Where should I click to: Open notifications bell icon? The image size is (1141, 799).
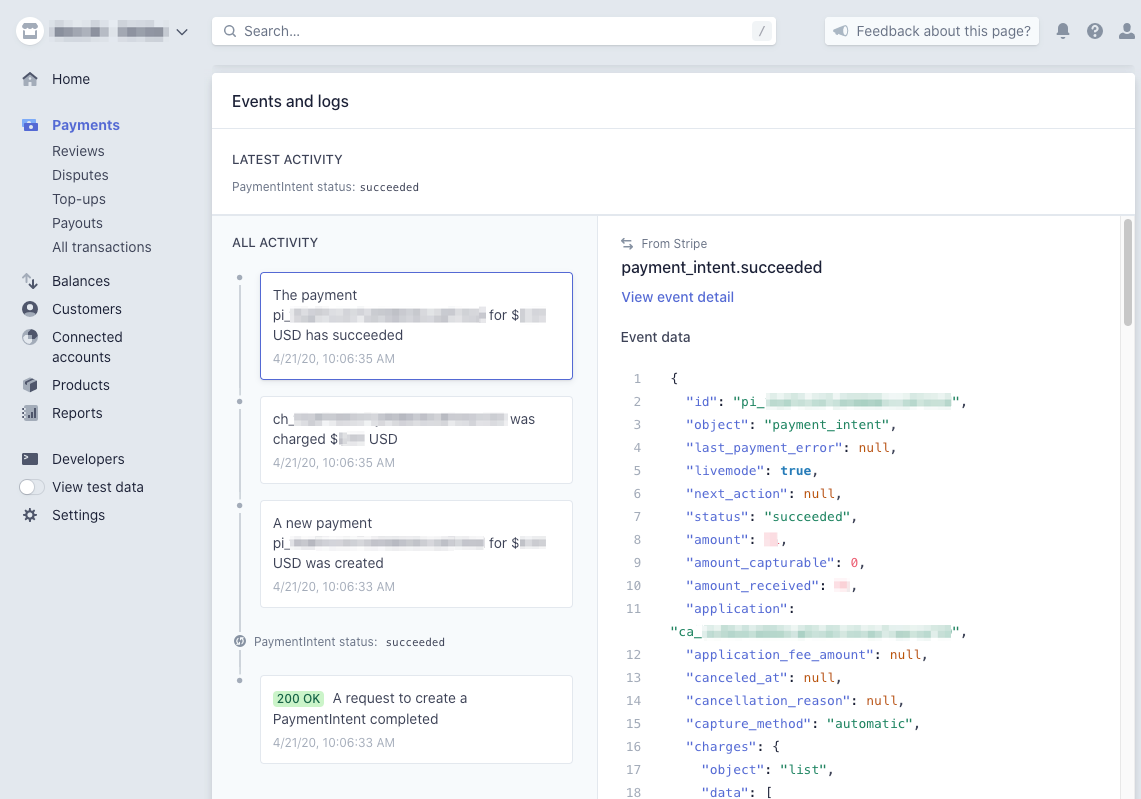tap(1063, 31)
